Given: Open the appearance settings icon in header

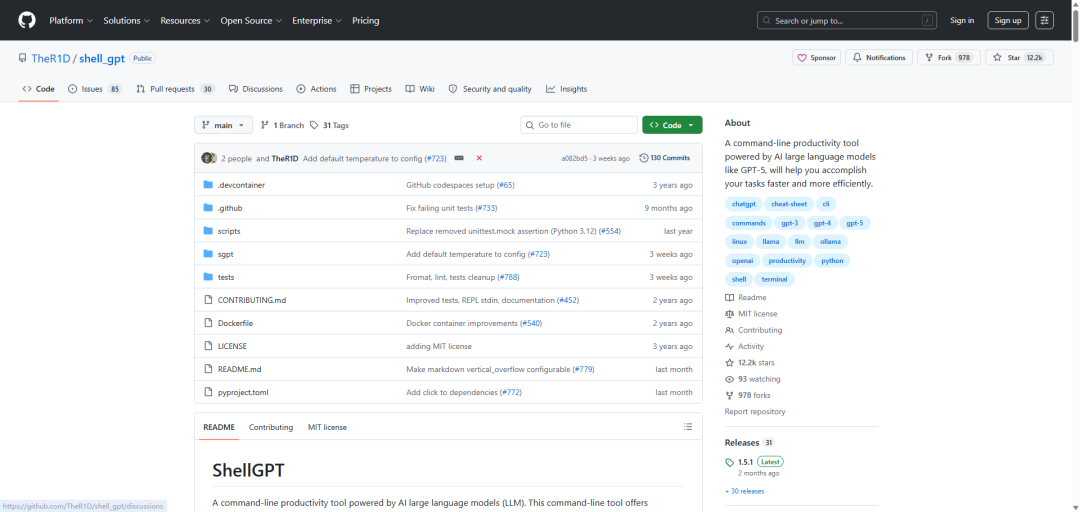Looking at the screenshot, I should click(x=1045, y=20).
